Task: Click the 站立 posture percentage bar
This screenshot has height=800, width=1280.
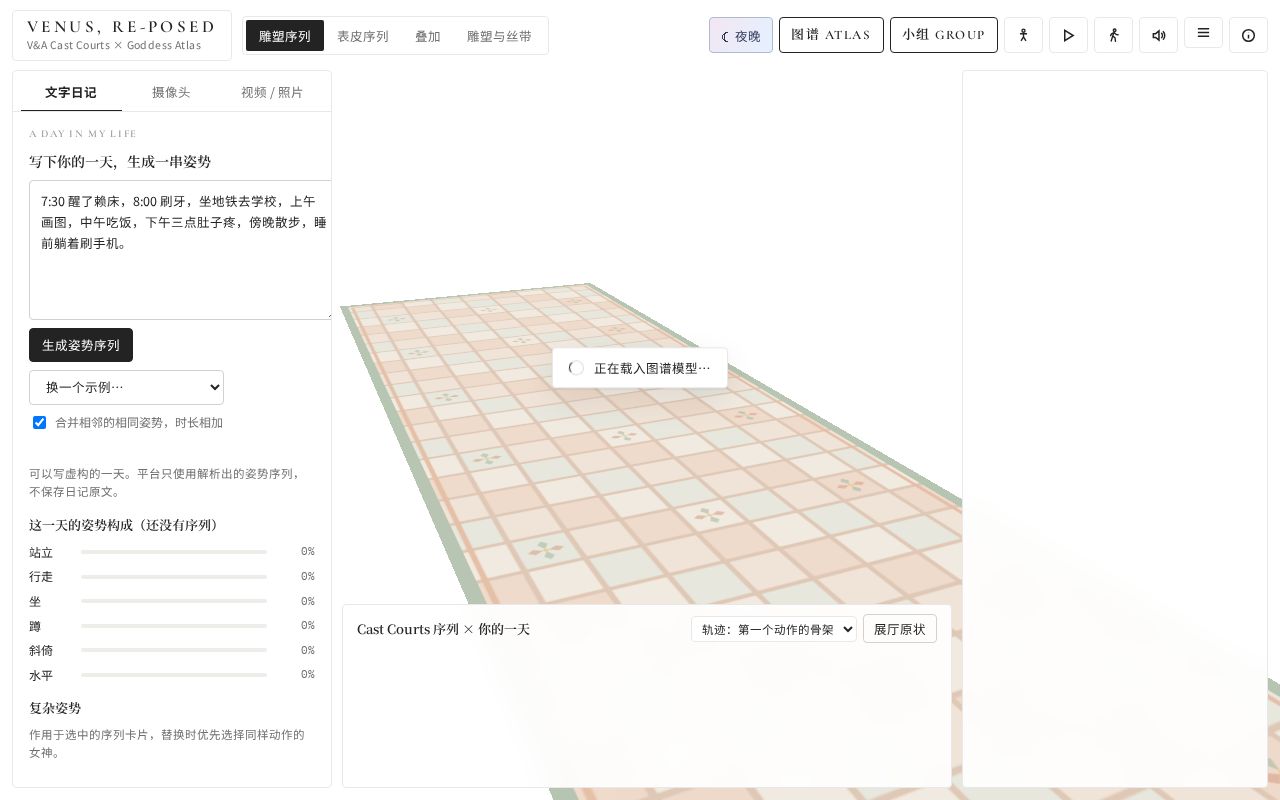Action: pyautogui.click(x=174, y=552)
